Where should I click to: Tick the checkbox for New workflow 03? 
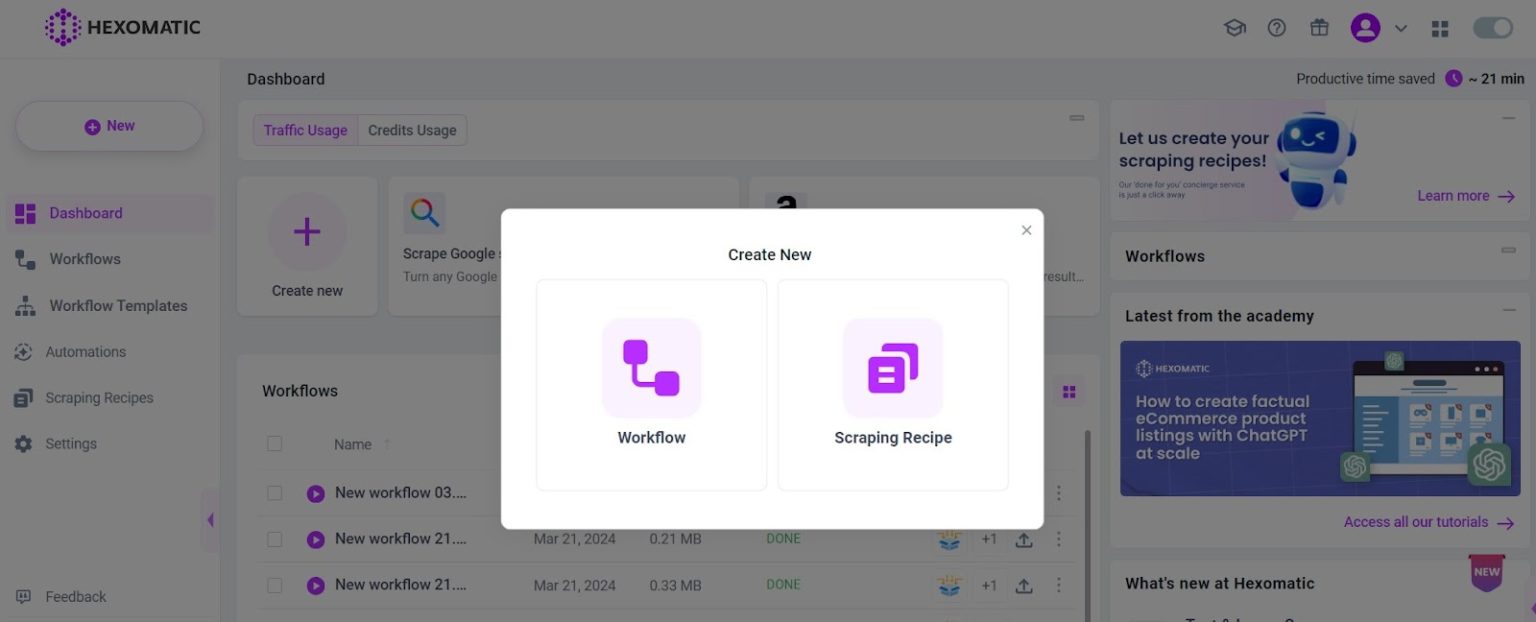tap(275, 493)
